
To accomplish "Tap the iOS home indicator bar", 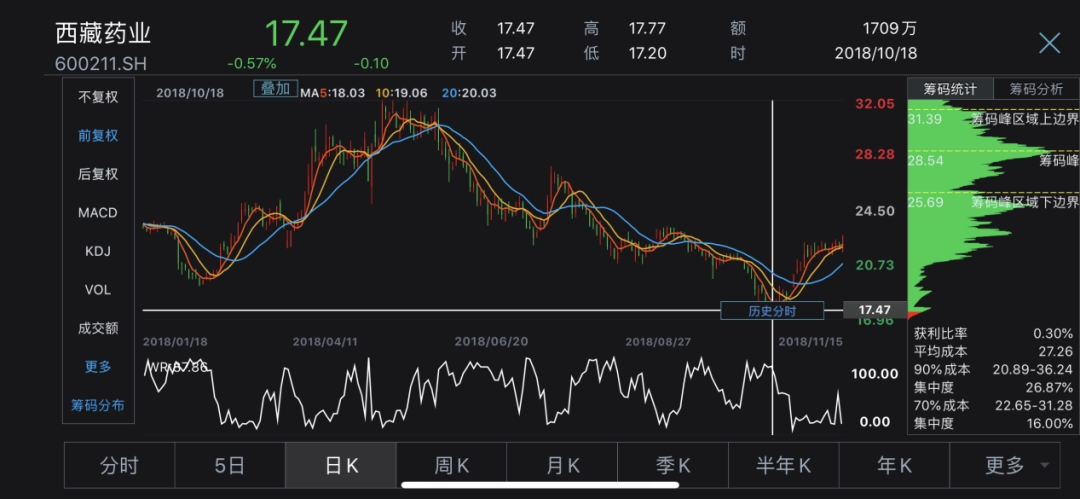I will (x=539, y=485).
